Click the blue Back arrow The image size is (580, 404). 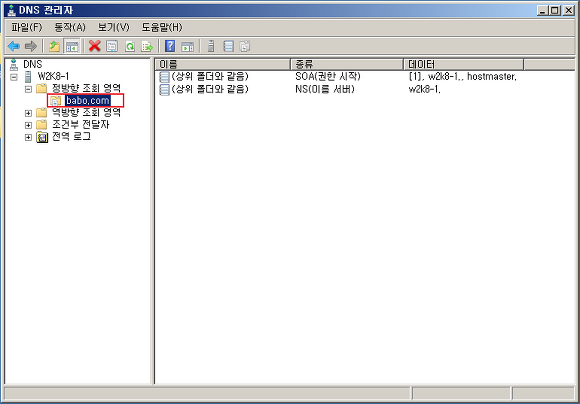14,46
